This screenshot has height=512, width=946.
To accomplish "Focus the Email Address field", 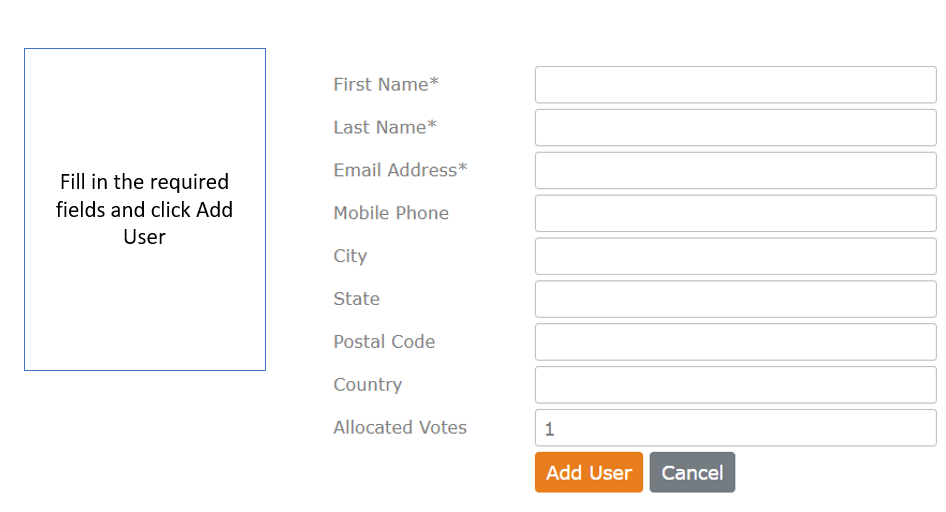I will click(x=735, y=171).
